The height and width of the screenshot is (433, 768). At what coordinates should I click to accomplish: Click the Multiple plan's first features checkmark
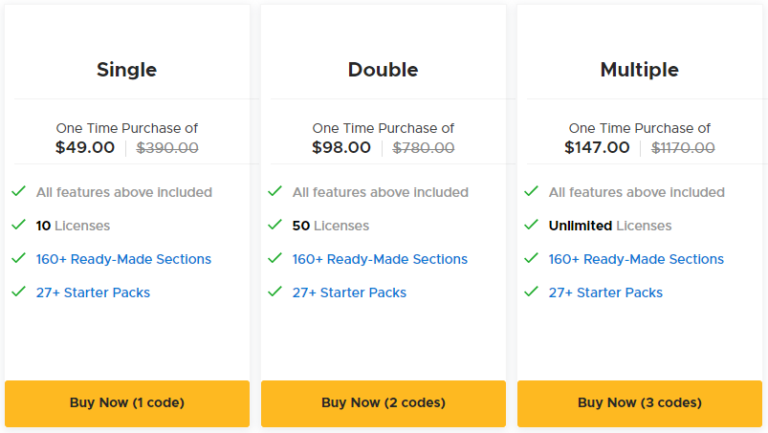[530, 191]
